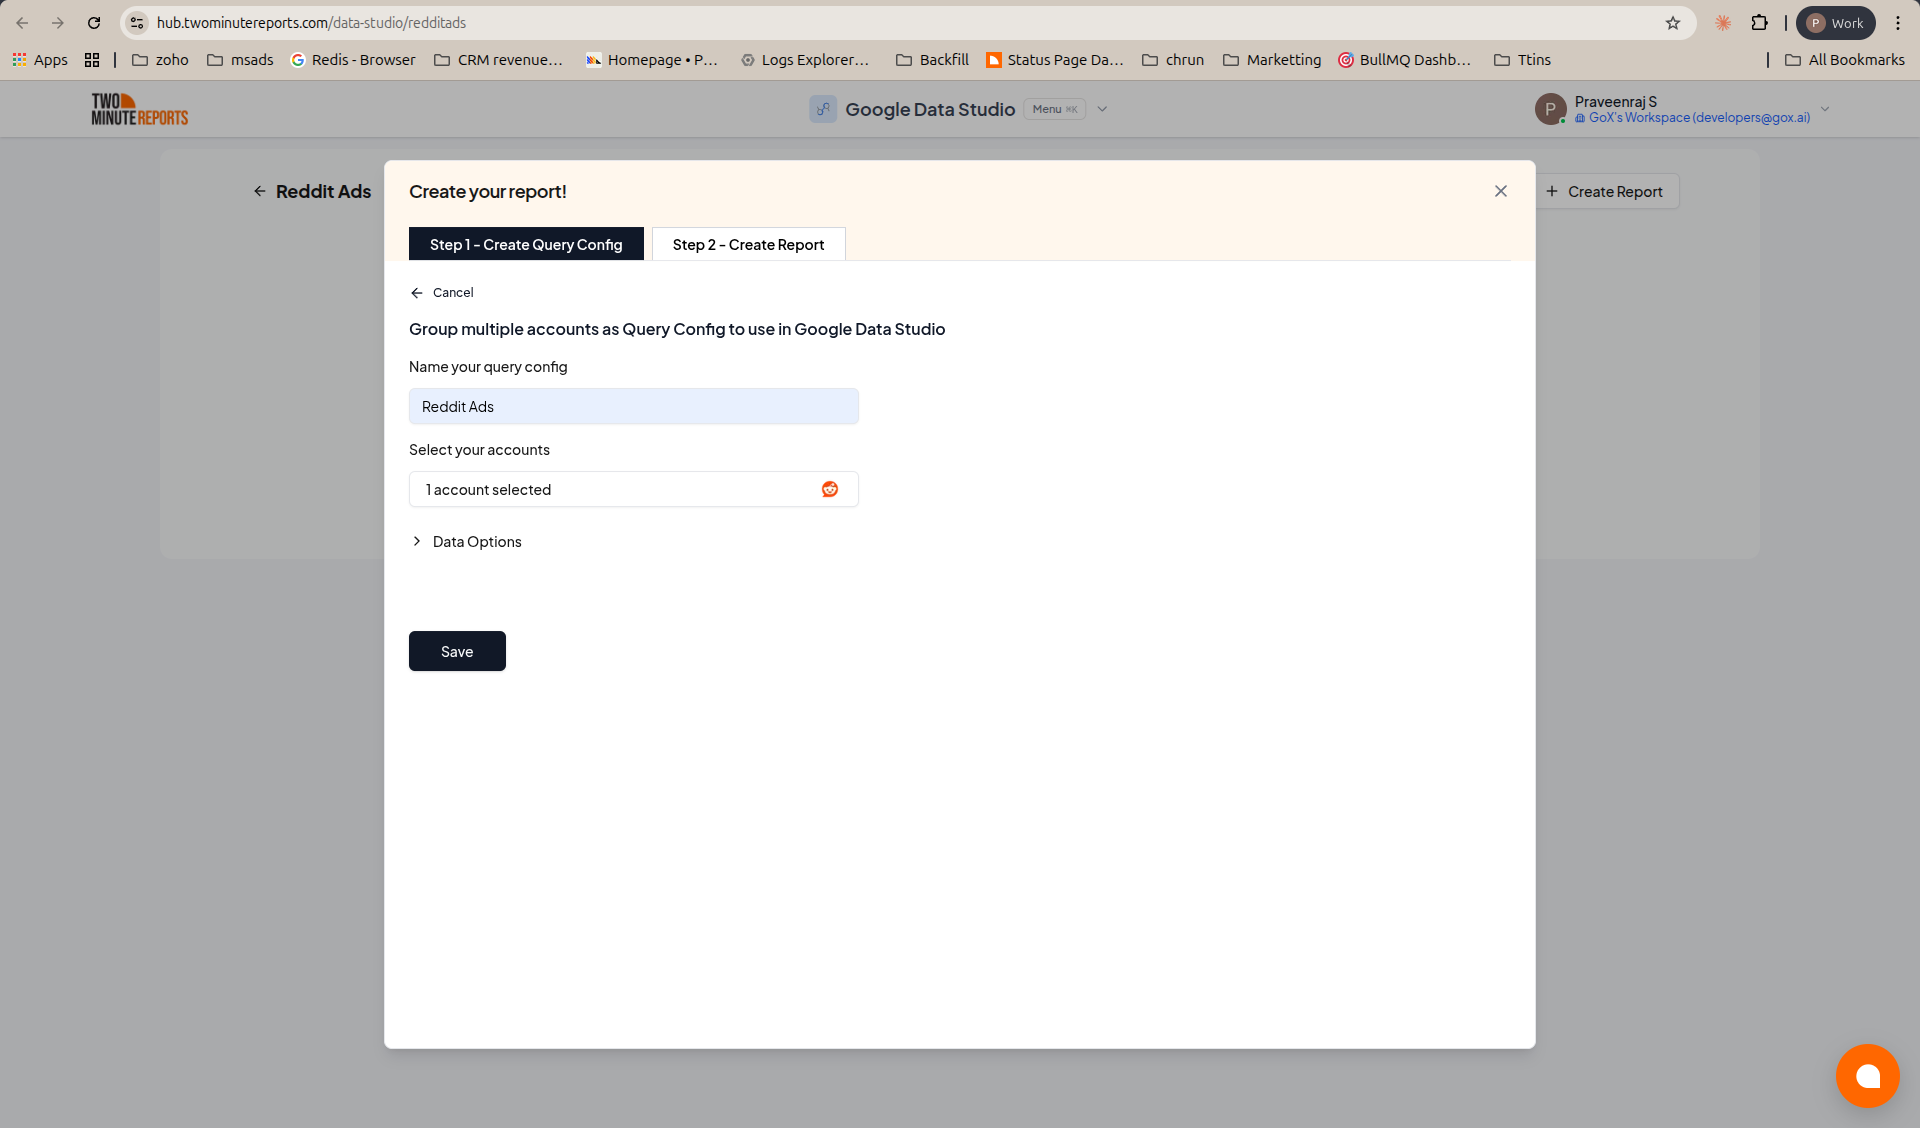Open the orange chat support bubble
The image size is (1920, 1128).
coord(1867,1076)
